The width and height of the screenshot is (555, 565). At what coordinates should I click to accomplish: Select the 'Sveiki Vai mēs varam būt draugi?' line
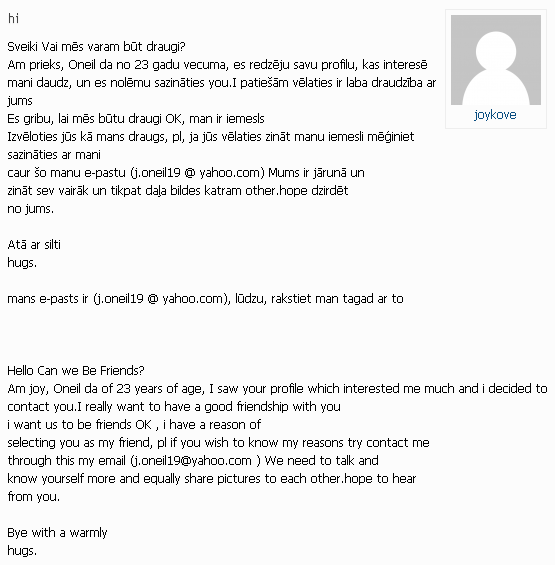tap(96, 46)
